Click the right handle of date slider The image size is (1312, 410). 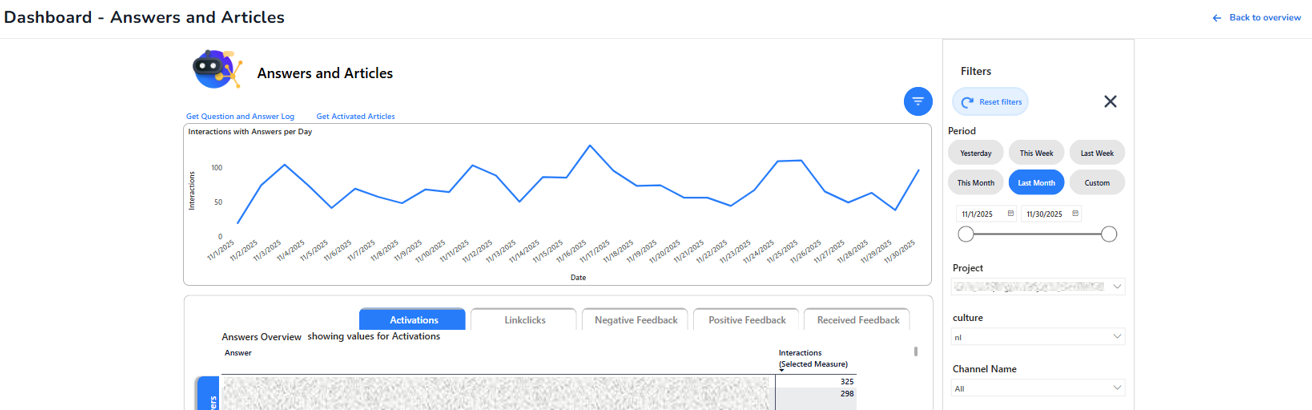[1108, 234]
